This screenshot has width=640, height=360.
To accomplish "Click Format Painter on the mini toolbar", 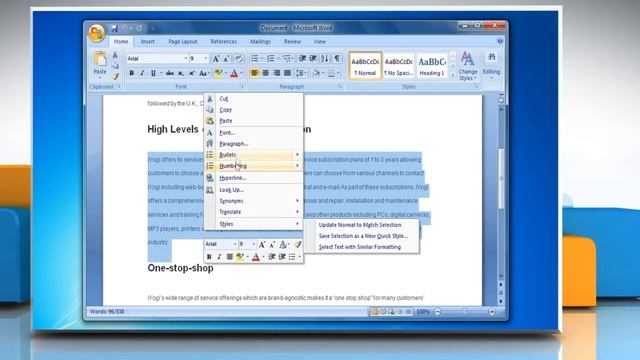I will [298, 244].
